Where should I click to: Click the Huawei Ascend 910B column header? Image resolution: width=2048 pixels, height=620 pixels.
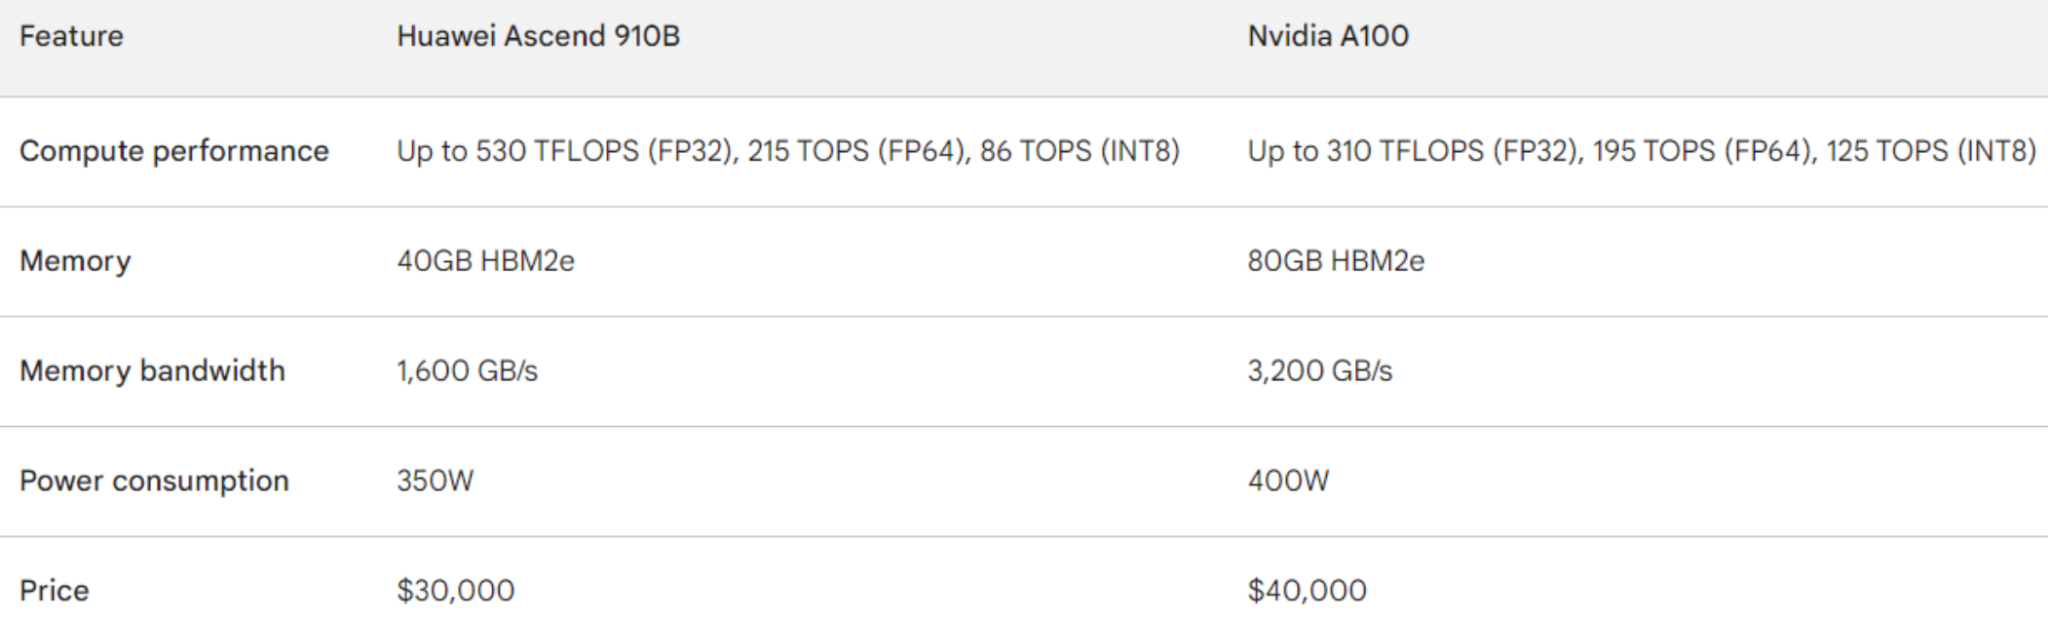[x=538, y=36]
